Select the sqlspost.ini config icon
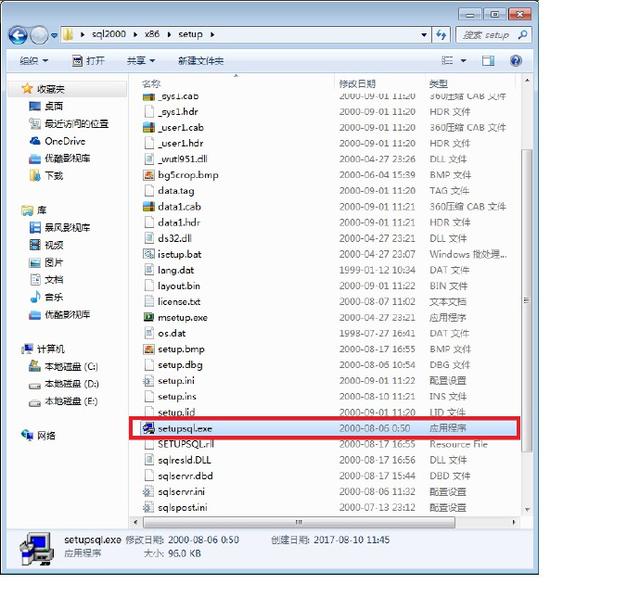 tap(148, 508)
